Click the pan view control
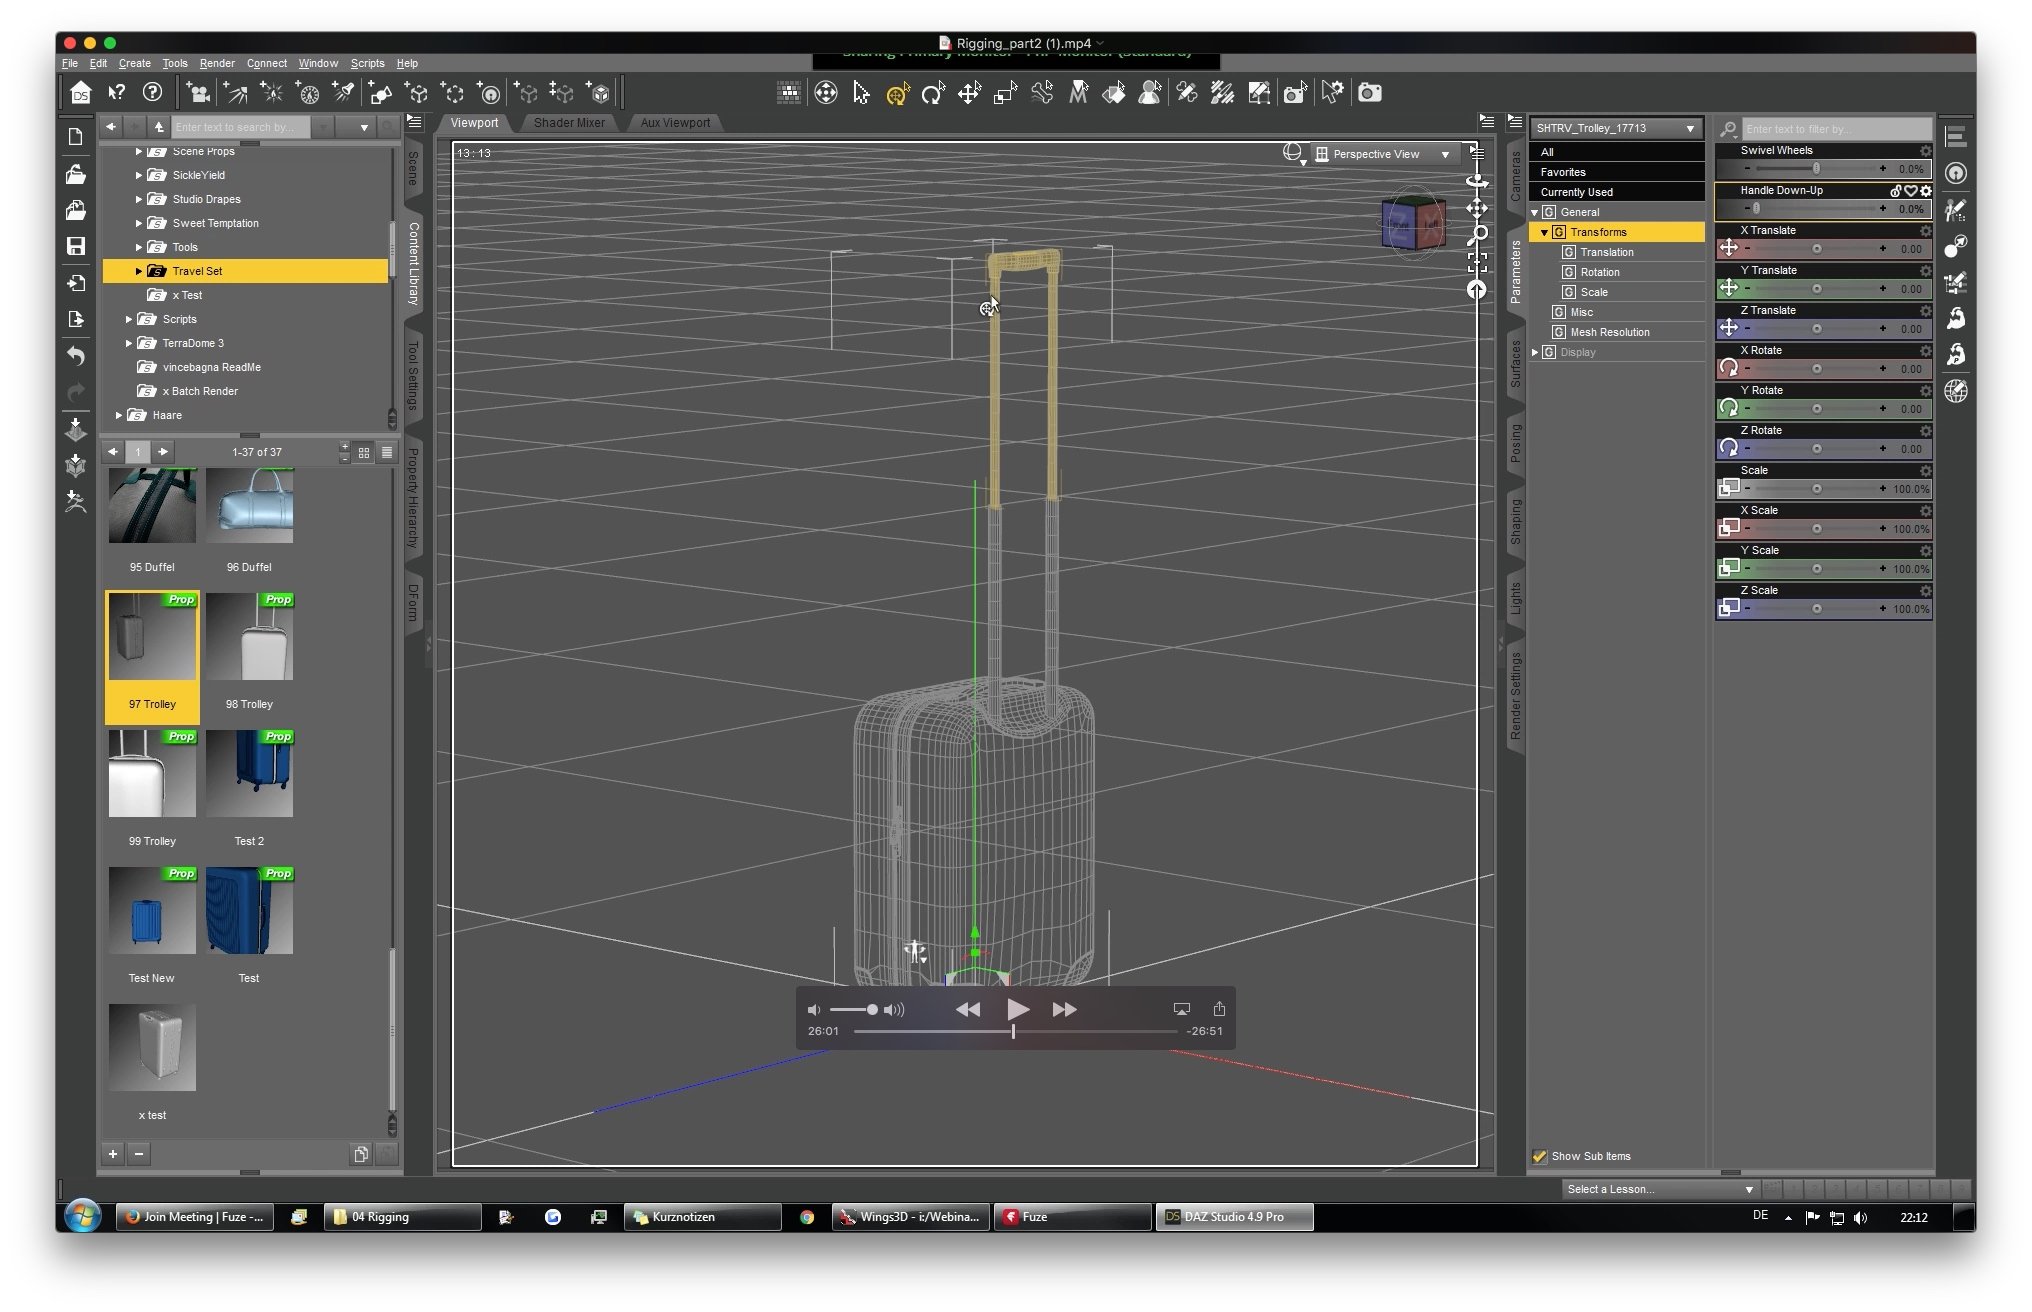Screen dimensions: 2032x1312 tap(1477, 208)
